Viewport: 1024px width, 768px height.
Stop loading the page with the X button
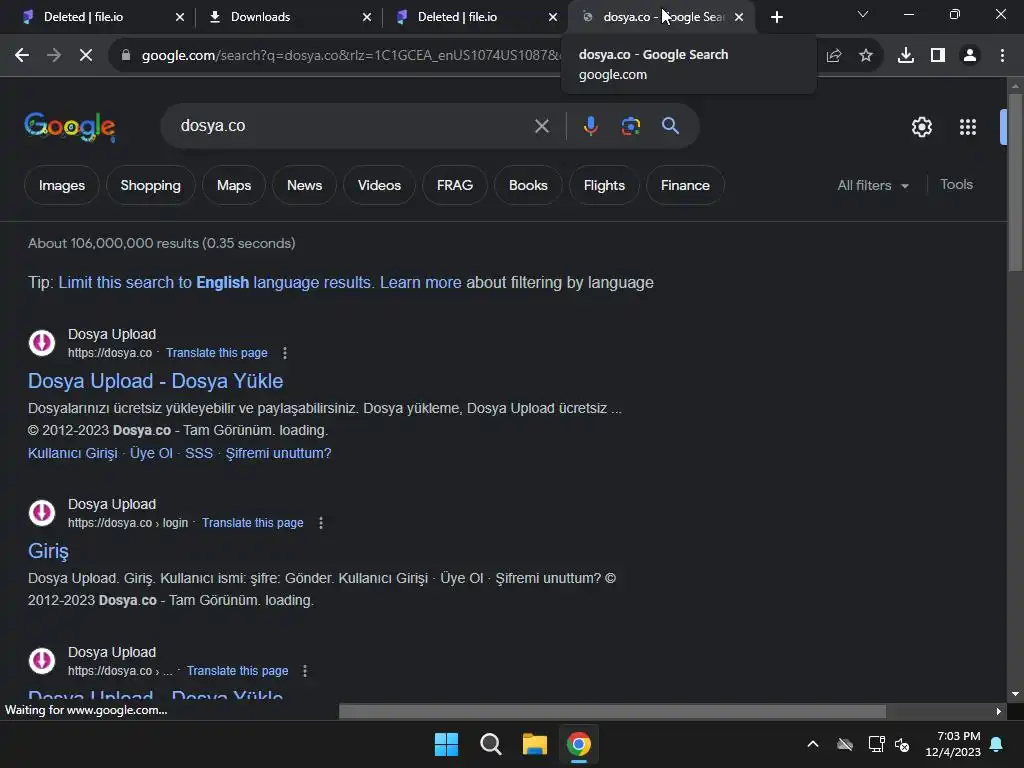click(86, 56)
